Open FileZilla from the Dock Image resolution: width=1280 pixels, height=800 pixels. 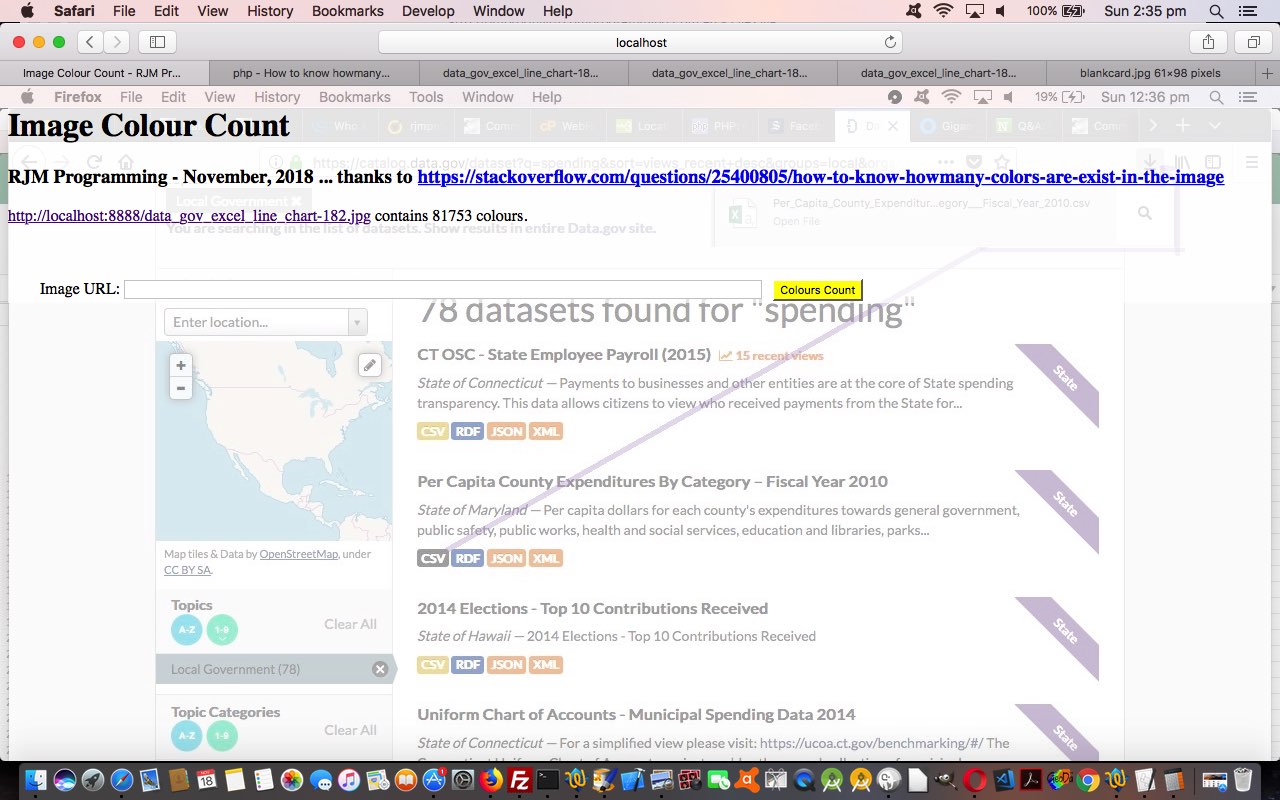click(519, 780)
